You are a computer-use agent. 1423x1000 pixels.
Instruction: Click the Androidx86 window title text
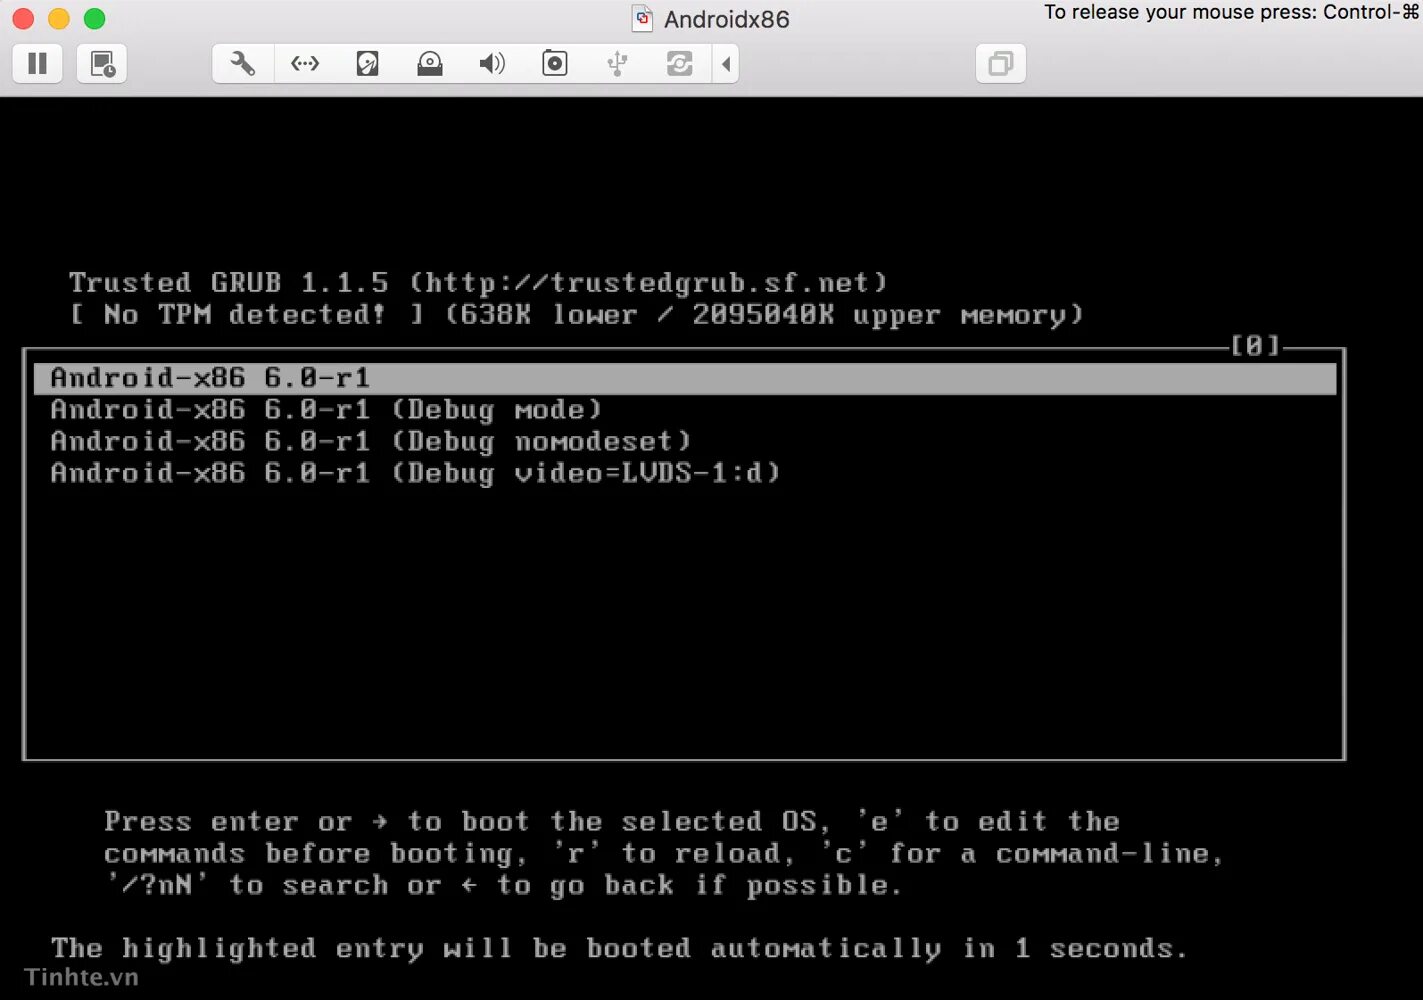point(727,19)
